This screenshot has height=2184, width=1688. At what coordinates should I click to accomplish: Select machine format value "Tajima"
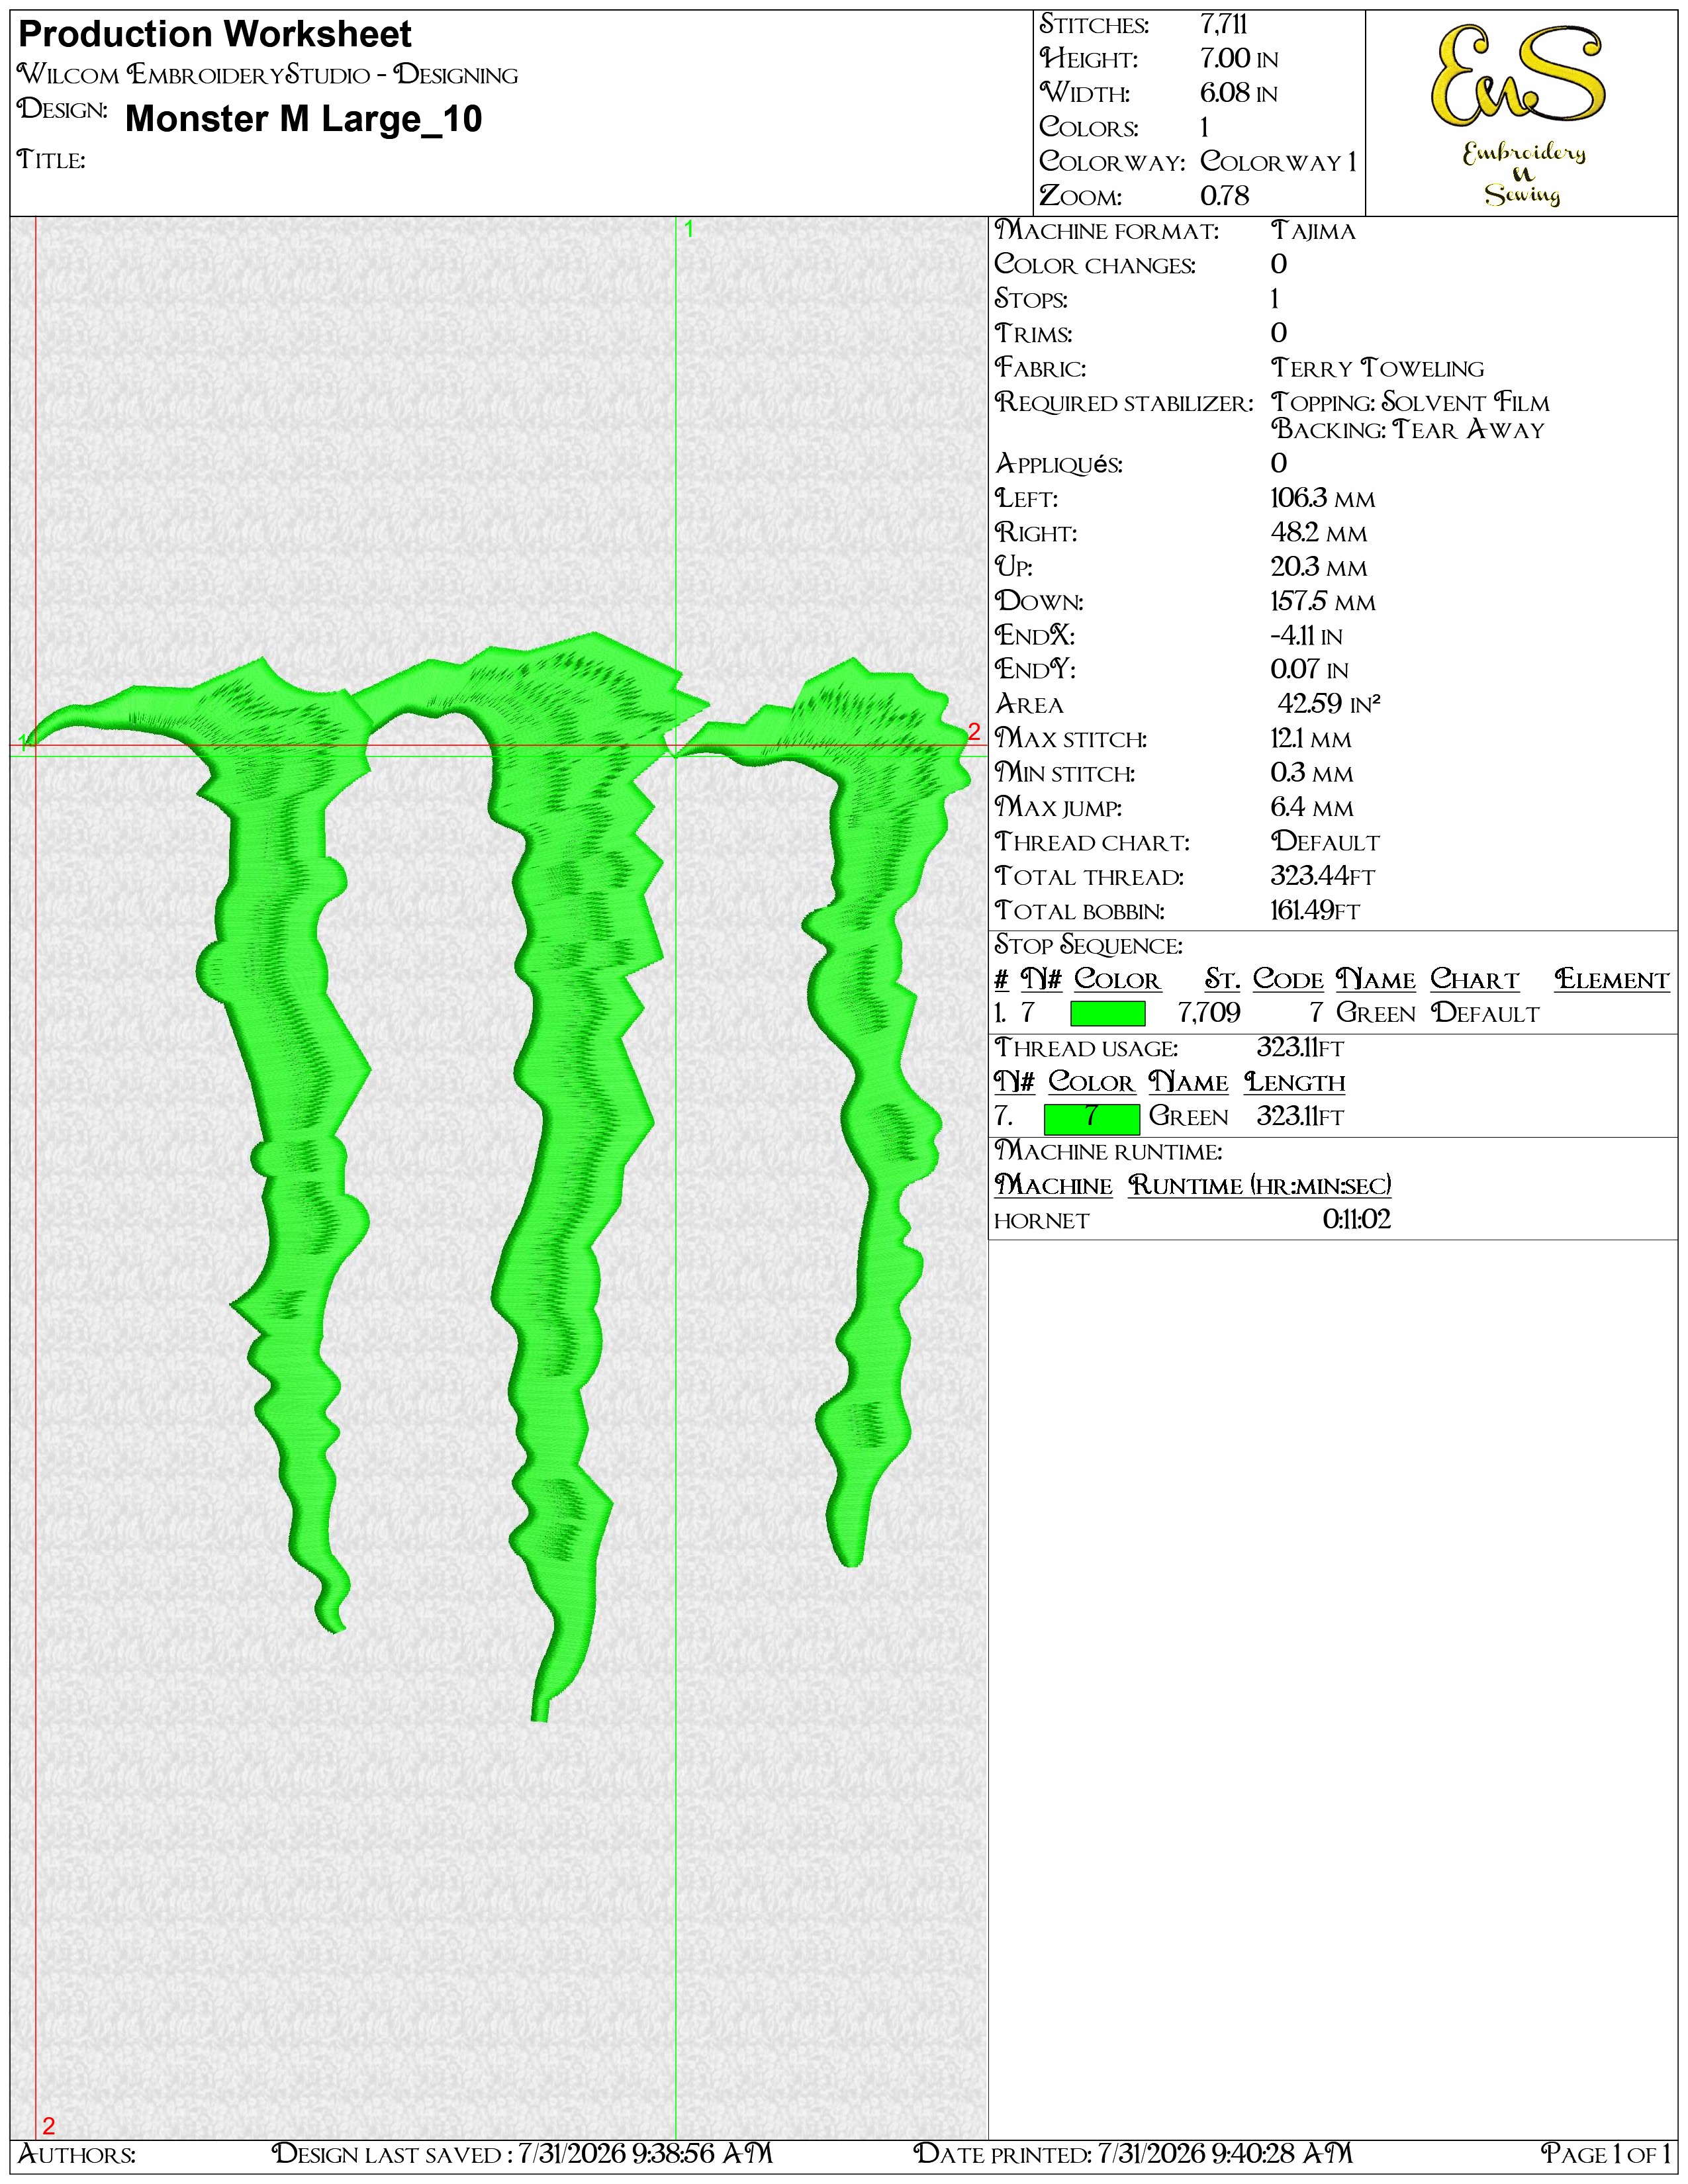[x=1313, y=231]
